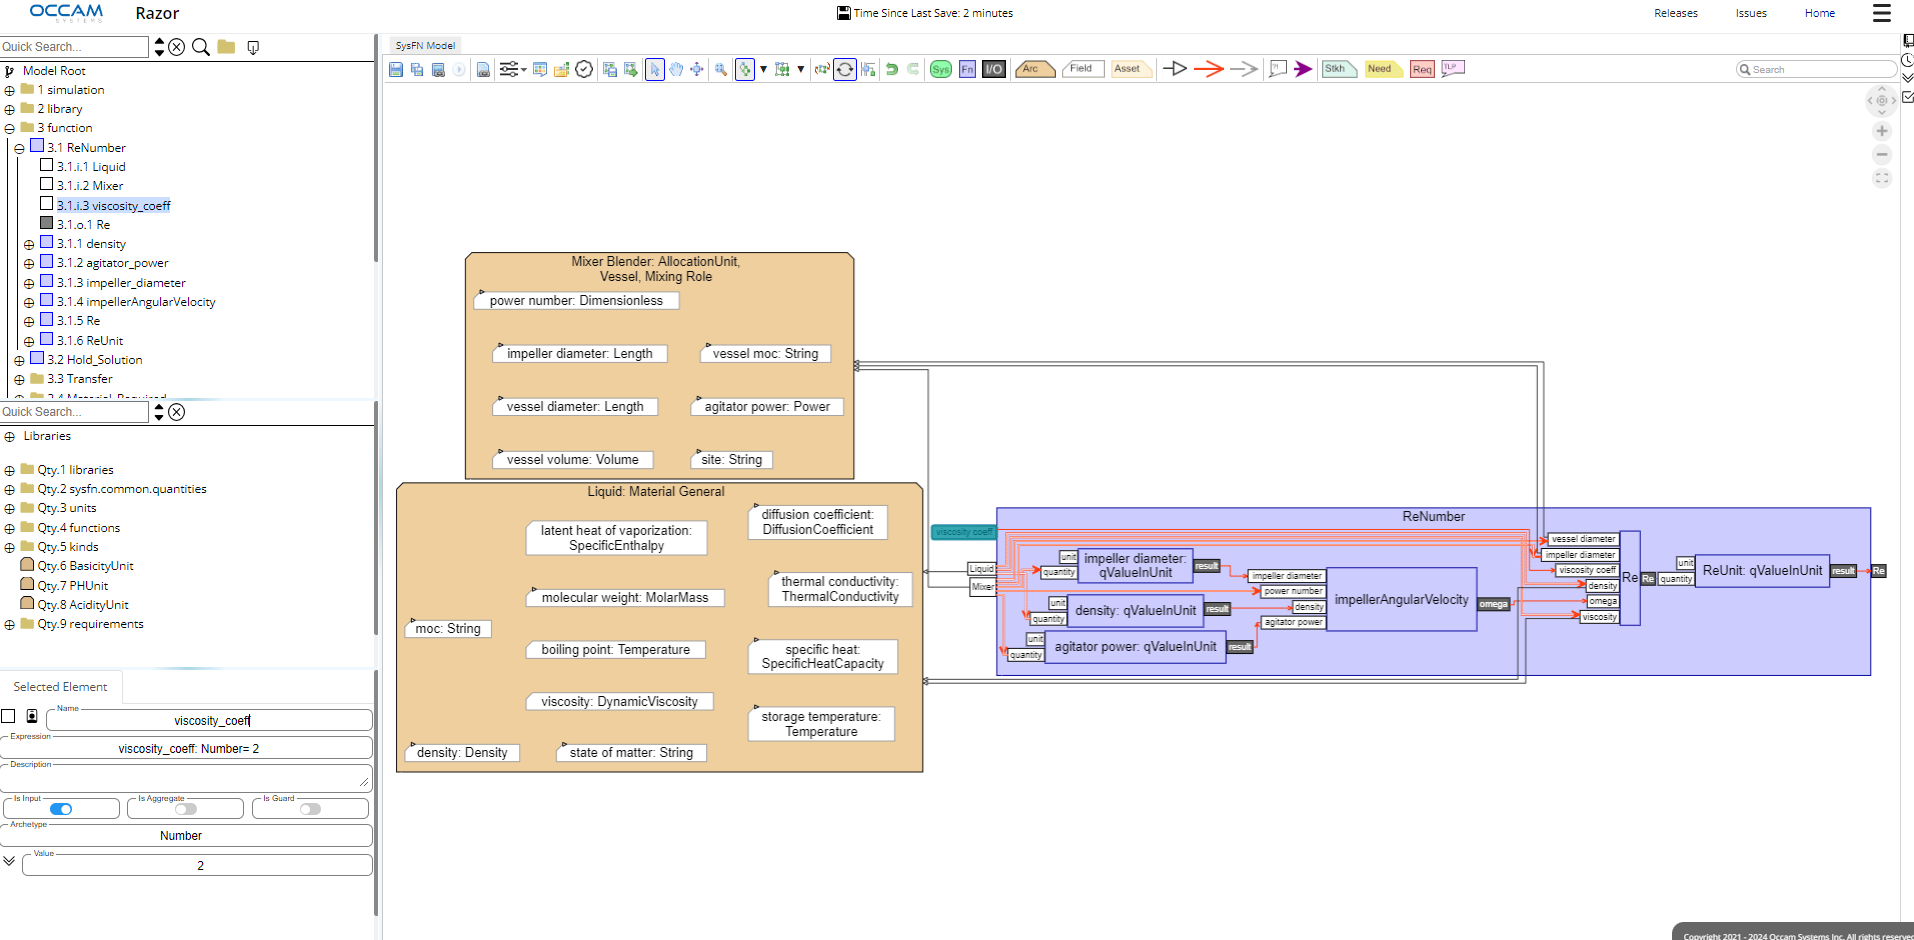
Task: Toggle the Is Input switch
Action: tap(61, 809)
